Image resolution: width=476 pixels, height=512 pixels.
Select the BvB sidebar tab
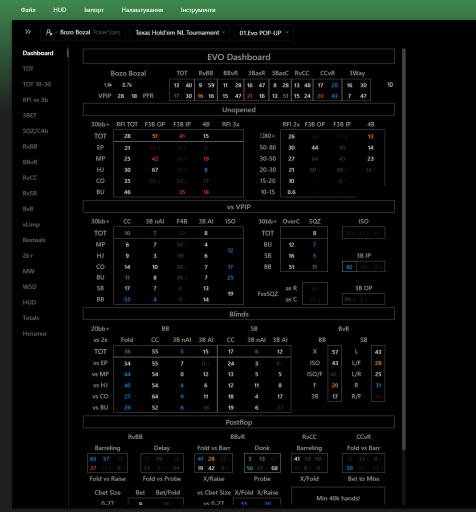coord(28,209)
